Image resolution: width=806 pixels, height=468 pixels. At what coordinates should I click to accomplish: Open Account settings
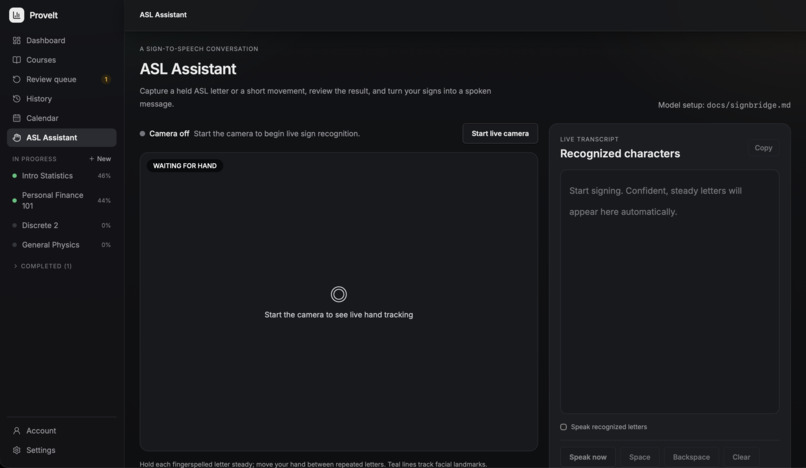click(x=62, y=430)
